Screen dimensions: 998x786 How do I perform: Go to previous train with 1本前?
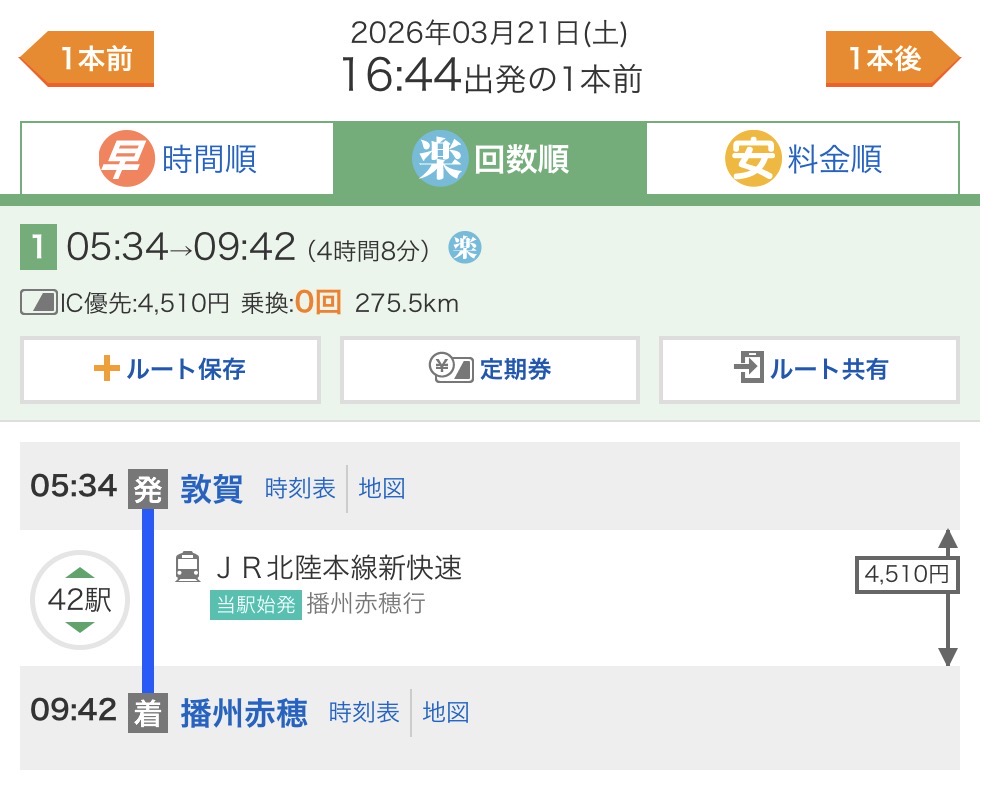(x=88, y=60)
